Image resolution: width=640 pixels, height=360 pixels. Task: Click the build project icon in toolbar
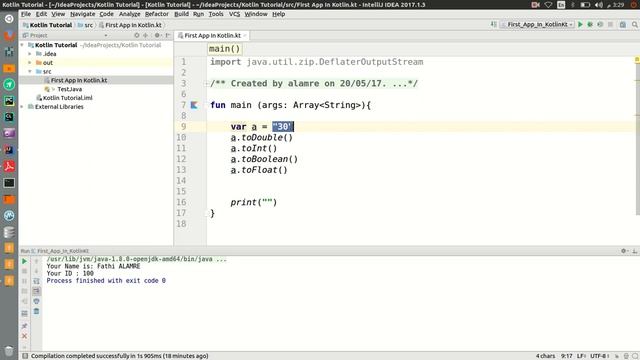[x=493, y=24]
